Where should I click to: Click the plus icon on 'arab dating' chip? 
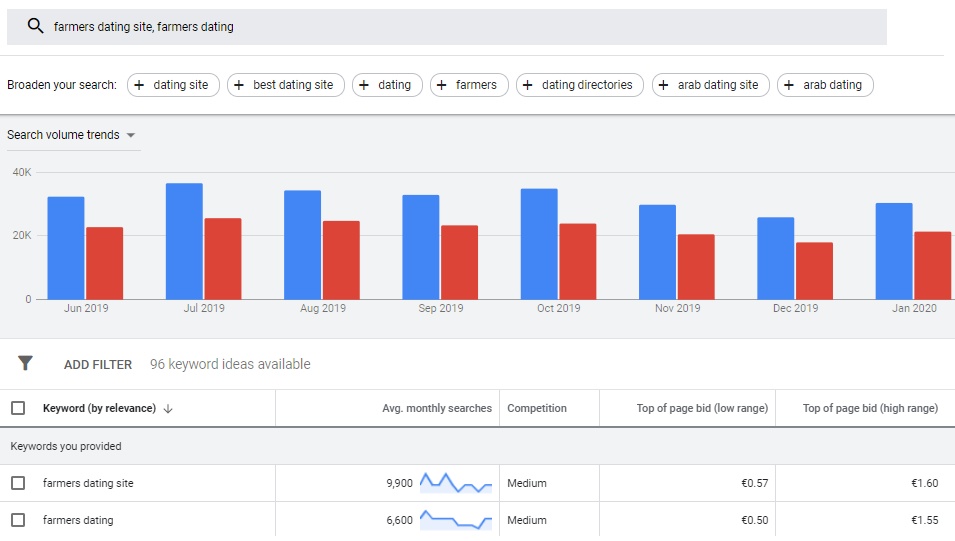click(x=789, y=85)
